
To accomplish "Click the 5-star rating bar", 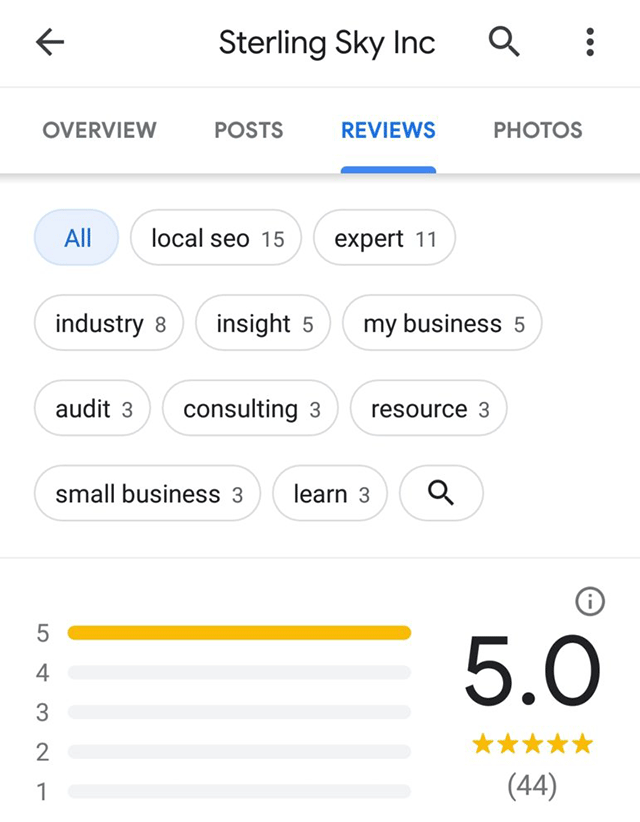I will pyautogui.click(x=239, y=633).
